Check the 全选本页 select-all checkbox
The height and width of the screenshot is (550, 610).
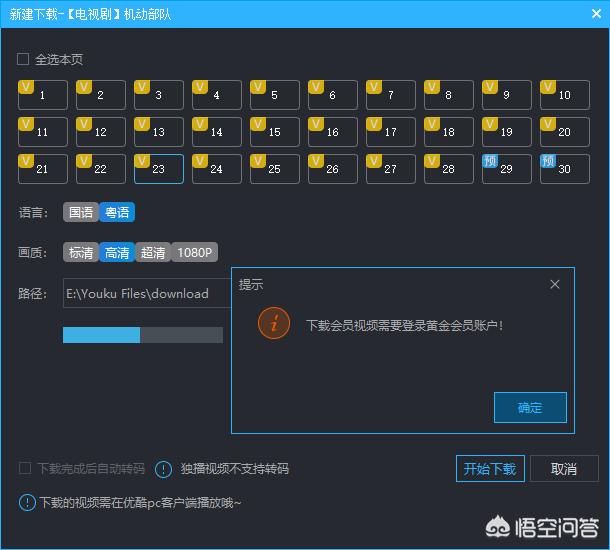click(23, 60)
